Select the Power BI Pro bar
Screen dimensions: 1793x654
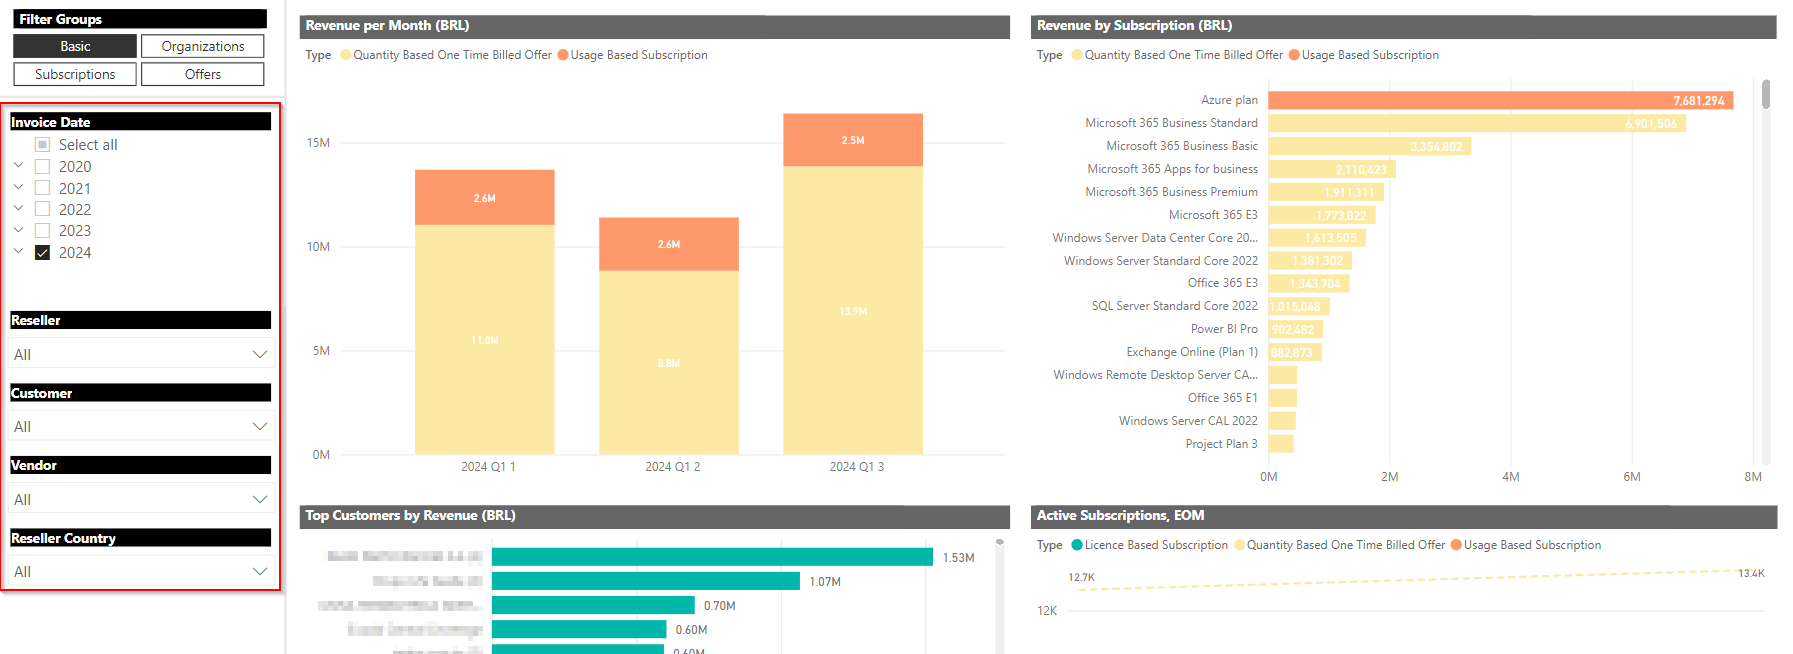pyautogui.click(x=1296, y=329)
